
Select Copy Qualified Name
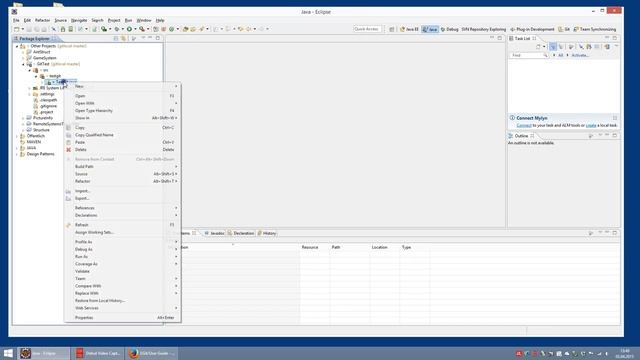coord(122,135)
